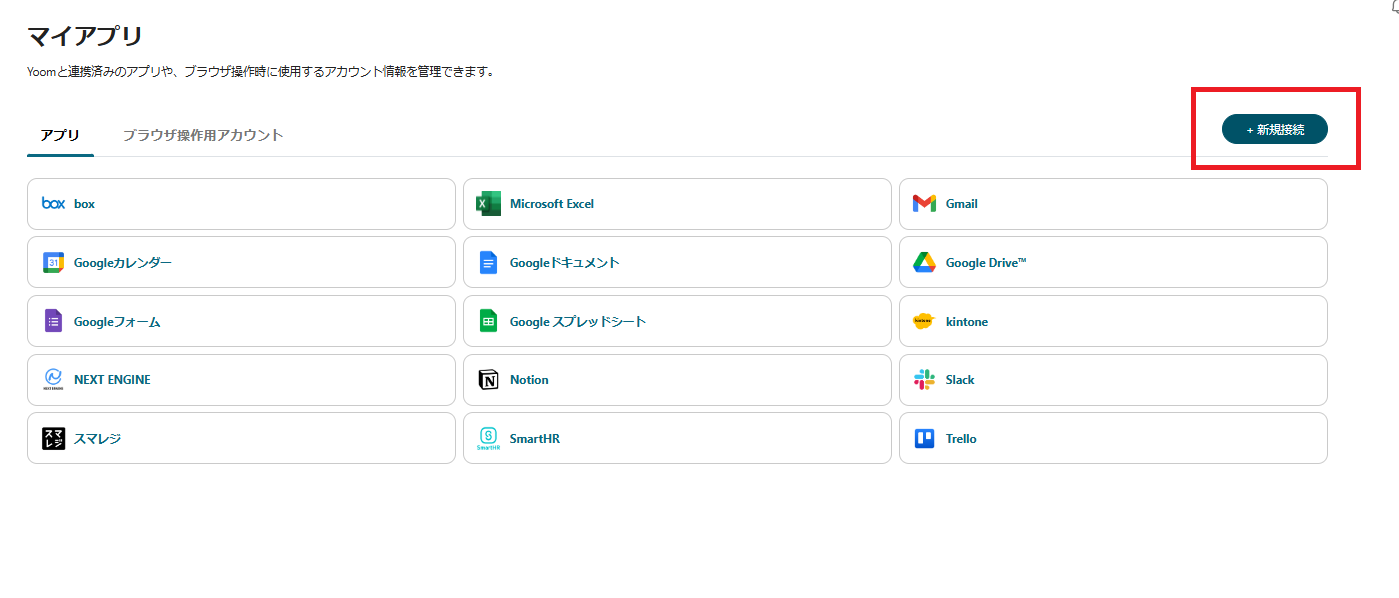Image resolution: width=1399 pixels, height=598 pixels.
Task: Select the スマレジ label text
Action: [x=98, y=439]
